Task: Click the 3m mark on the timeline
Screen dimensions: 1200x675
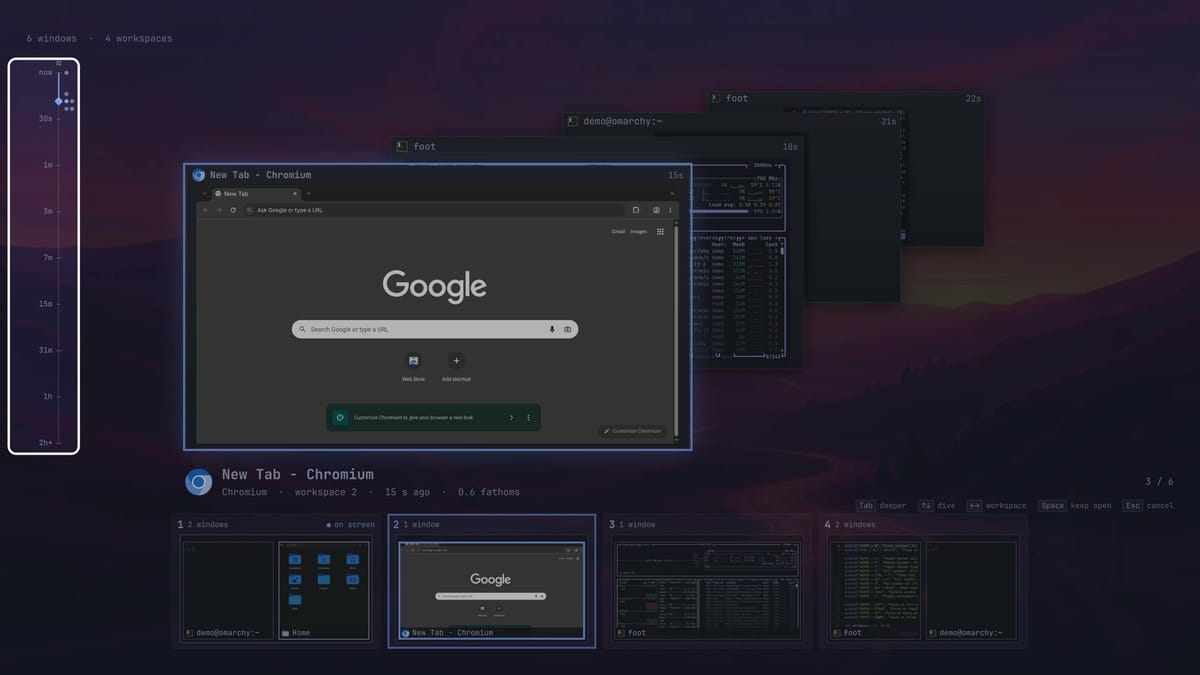Action: coord(48,211)
